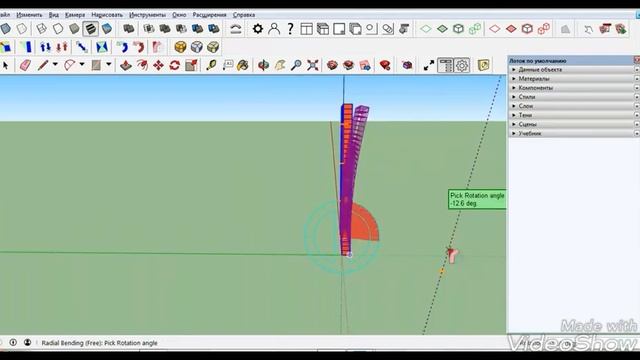Select the pencil Line tool

43,65
